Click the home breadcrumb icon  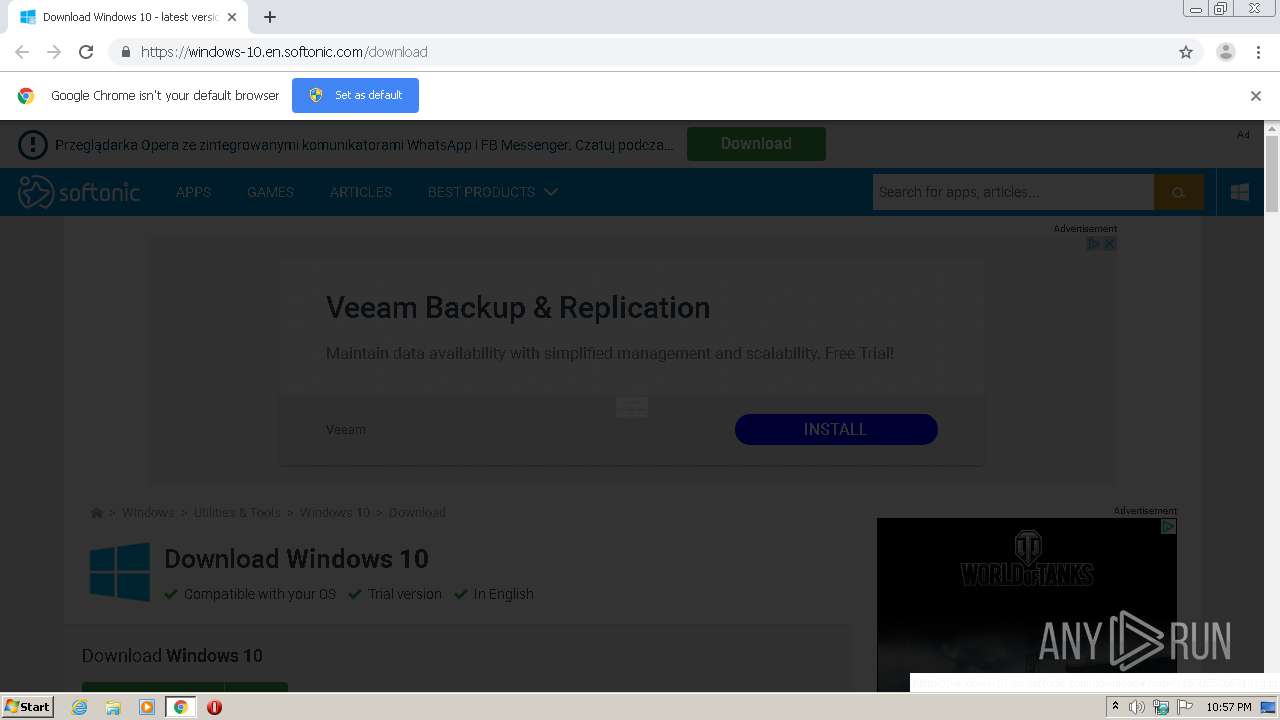97,513
